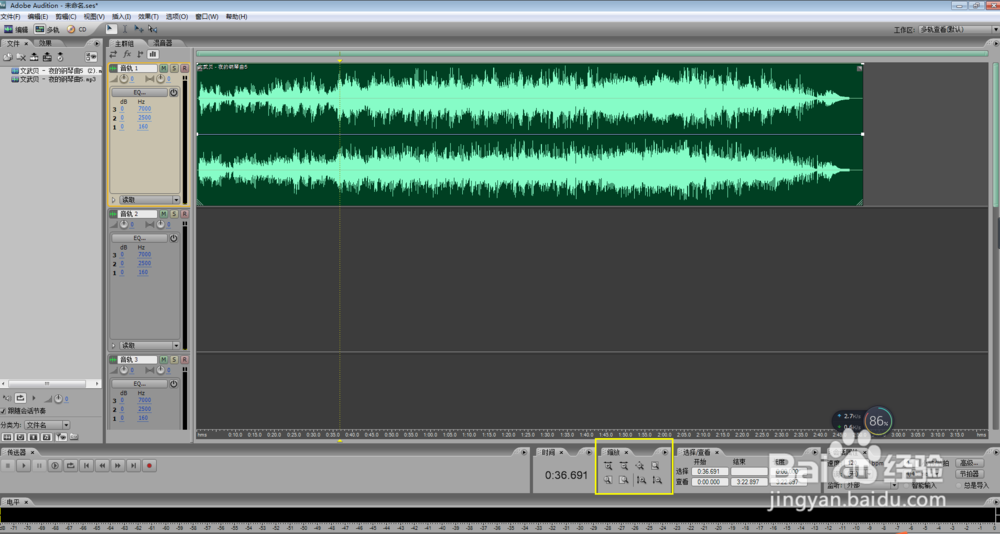Jump to end with transport button
The height and width of the screenshot is (534, 1000).
click(133, 466)
